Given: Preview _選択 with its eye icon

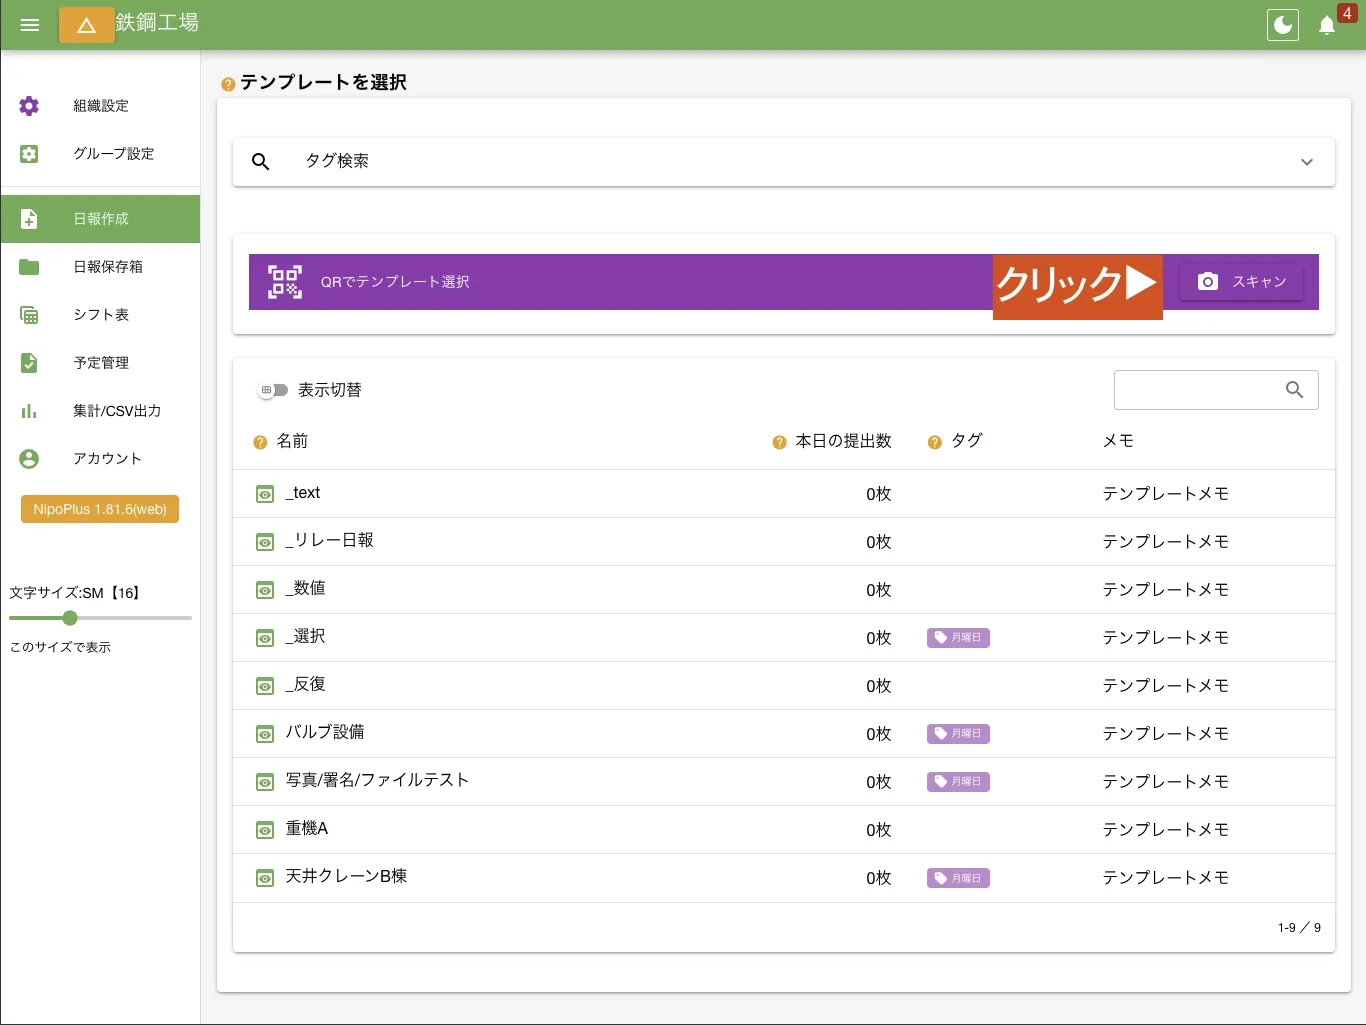Looking at the screenshot, I should tap(265, 638).
